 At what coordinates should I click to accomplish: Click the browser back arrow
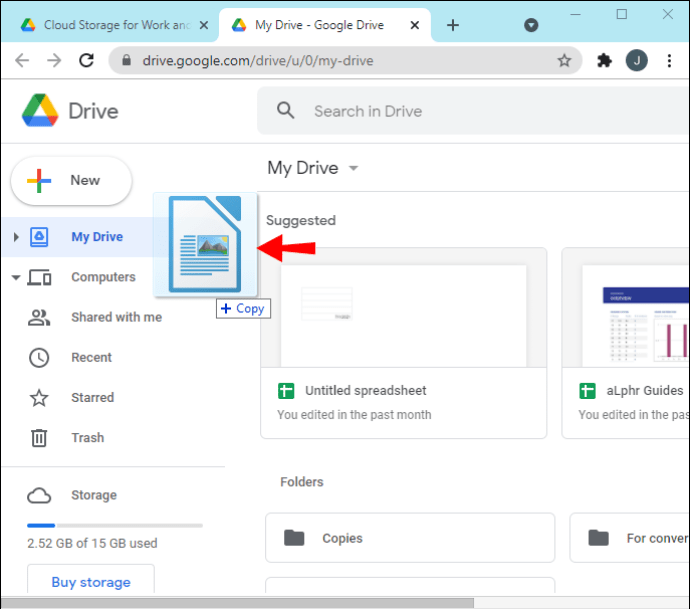click(22, 60)
